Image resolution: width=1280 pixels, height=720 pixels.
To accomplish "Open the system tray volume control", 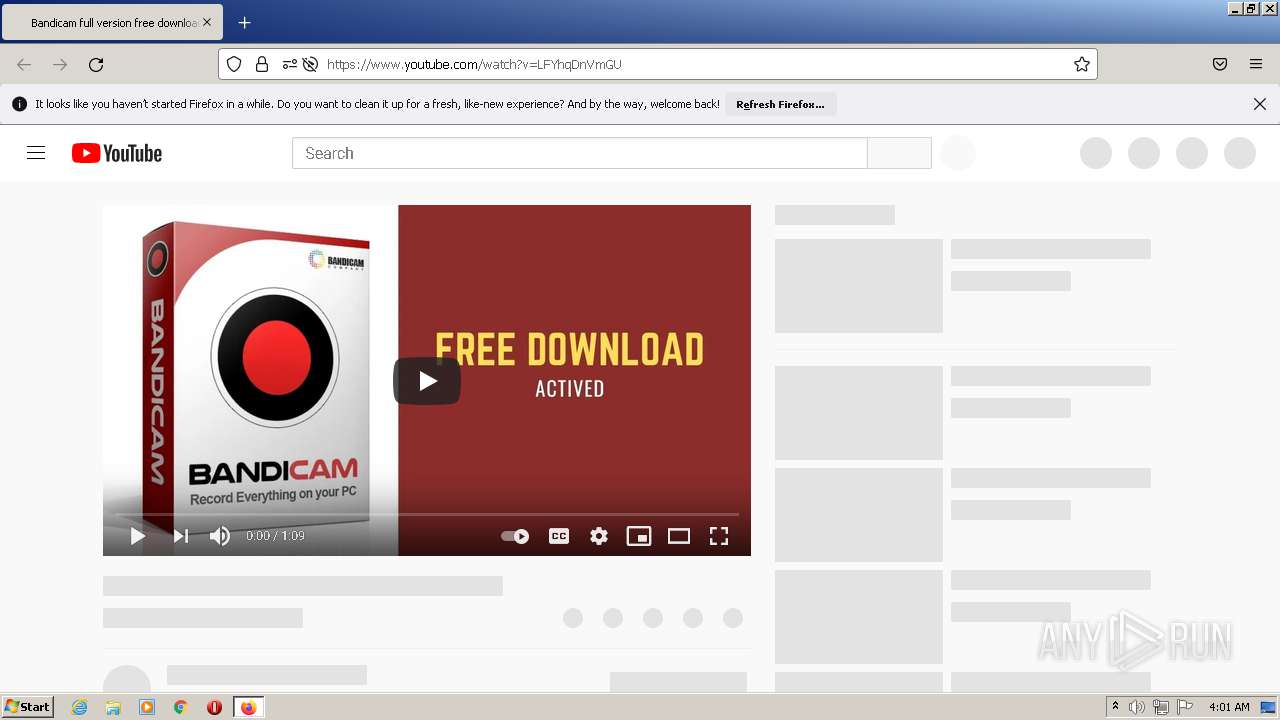I will pos(1136,707).
